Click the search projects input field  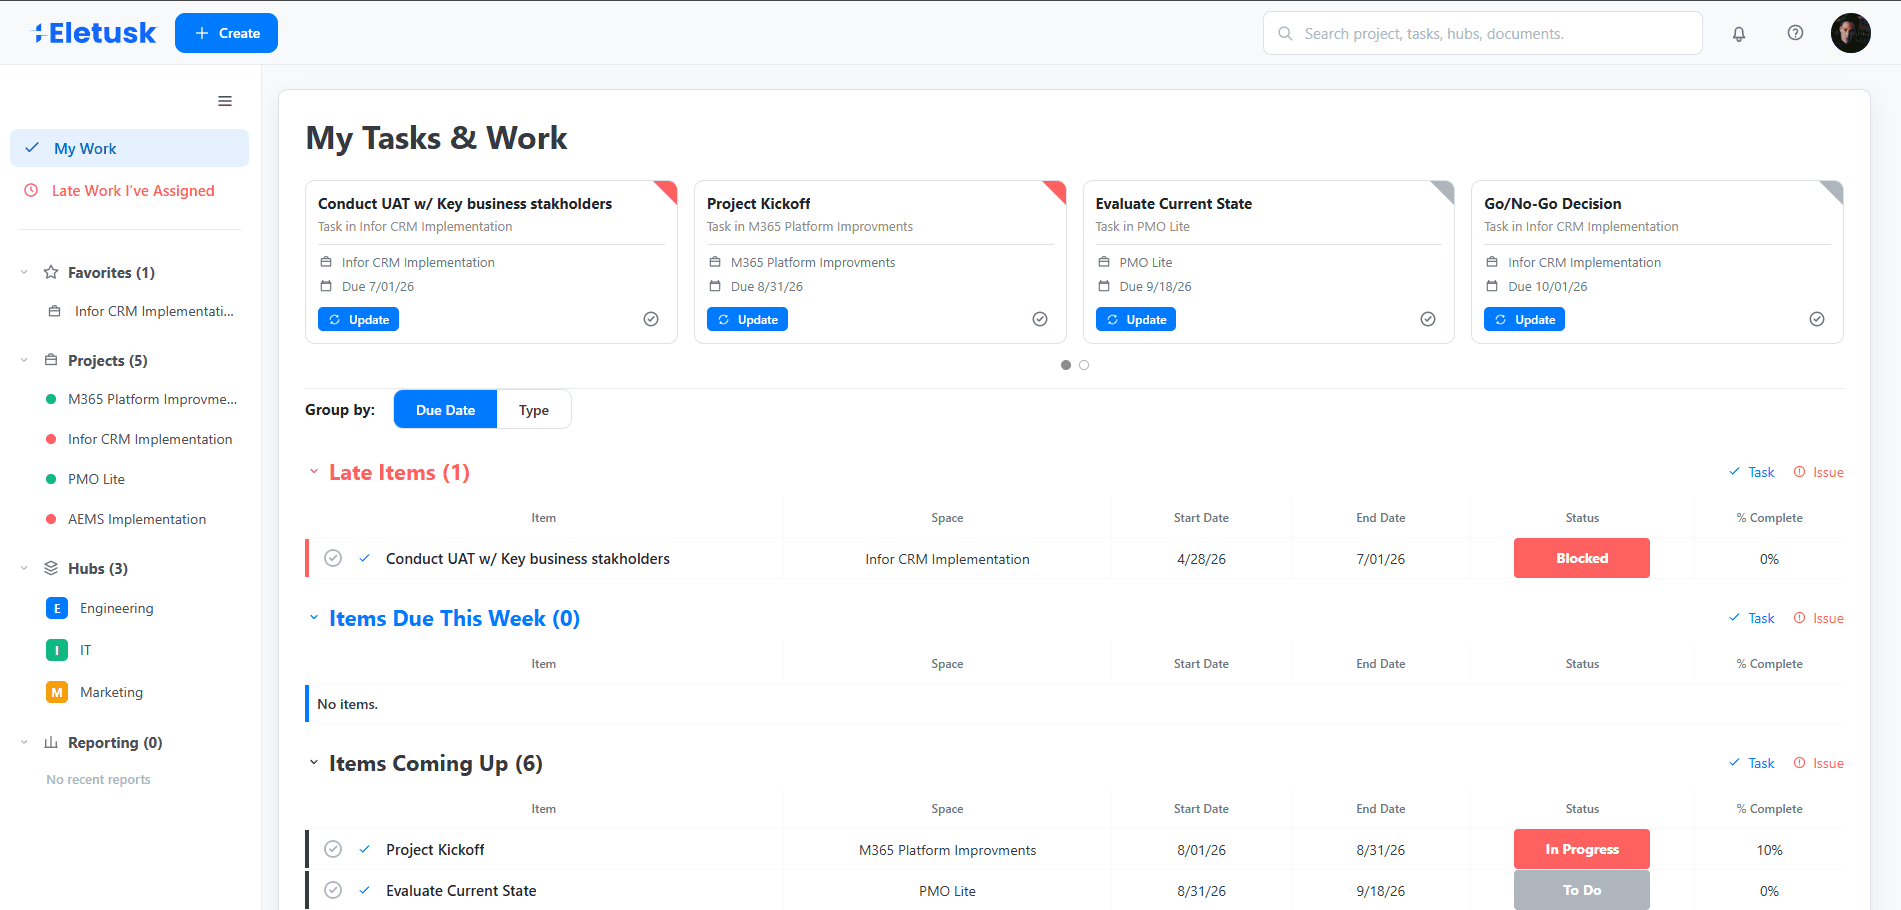point(1483,33)
